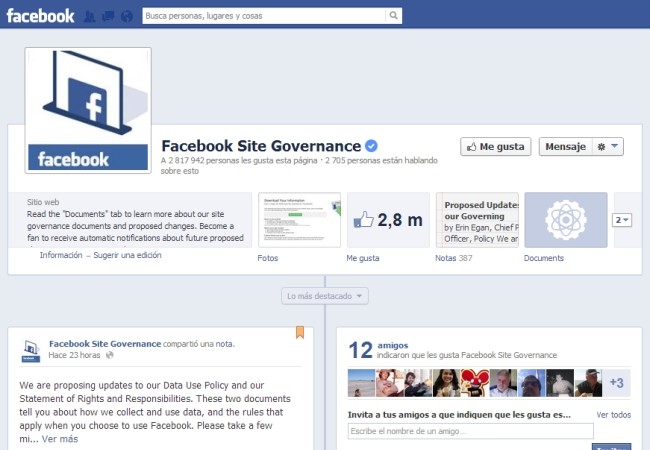Click the Facebook logo in header
Viewport: 650px width, 450px height.
(x=40, y=16)
